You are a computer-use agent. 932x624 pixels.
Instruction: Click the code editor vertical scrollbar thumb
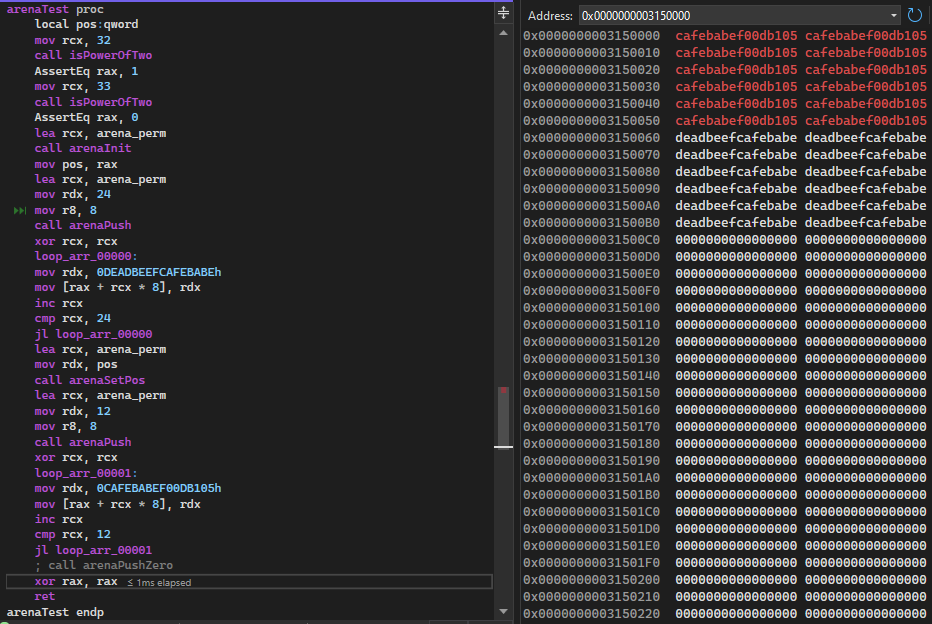[503, 416]
